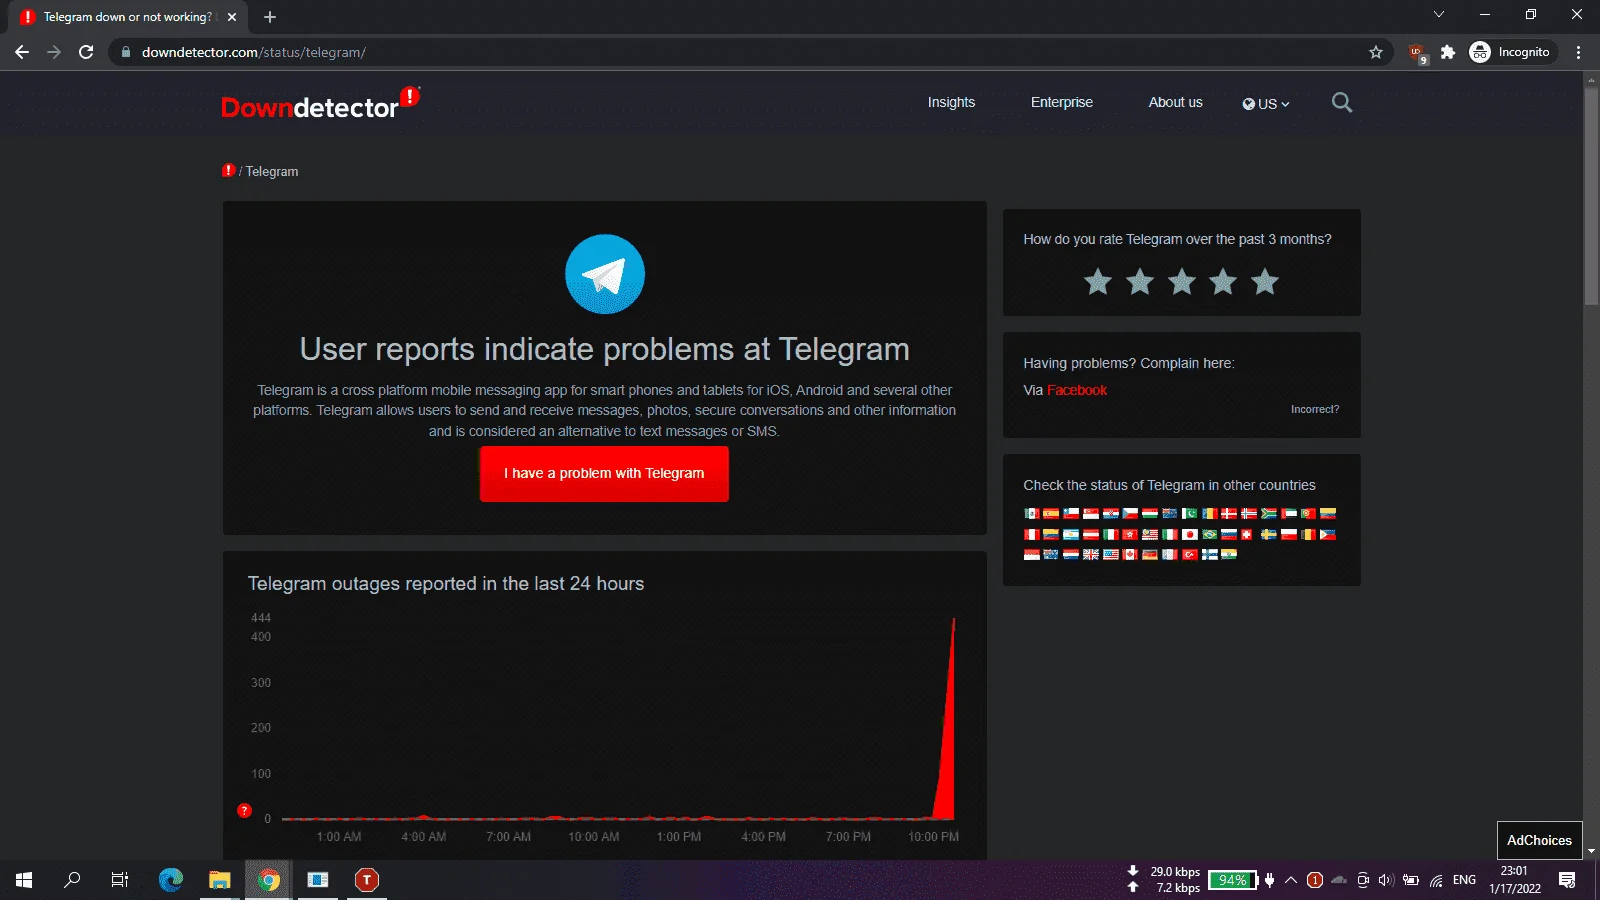Select the United Kingdom flag
Image resolution: width=1600 pixels, height=900 pixels.
pos(1091,554)
